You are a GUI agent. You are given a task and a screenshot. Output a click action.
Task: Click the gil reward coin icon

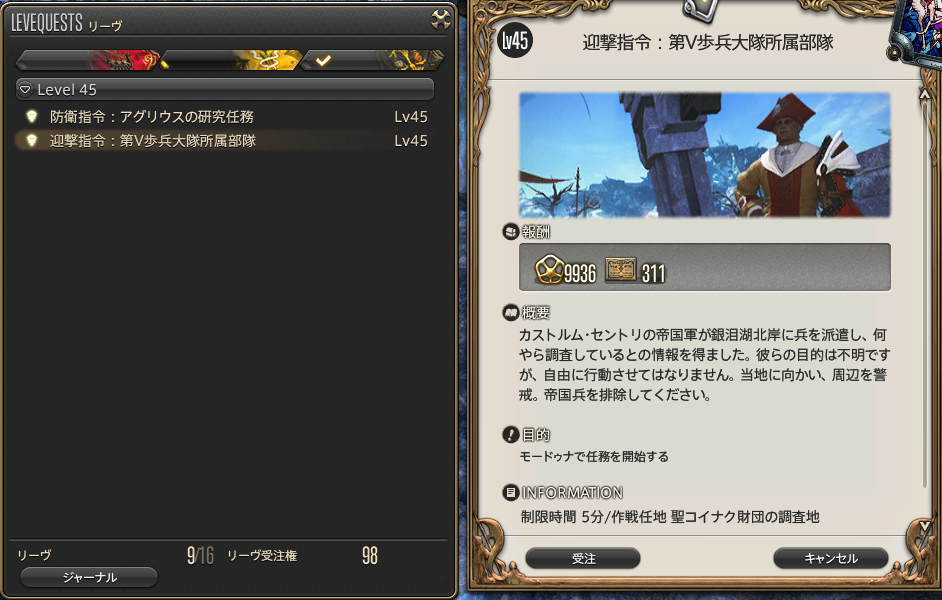pos(549,269)
